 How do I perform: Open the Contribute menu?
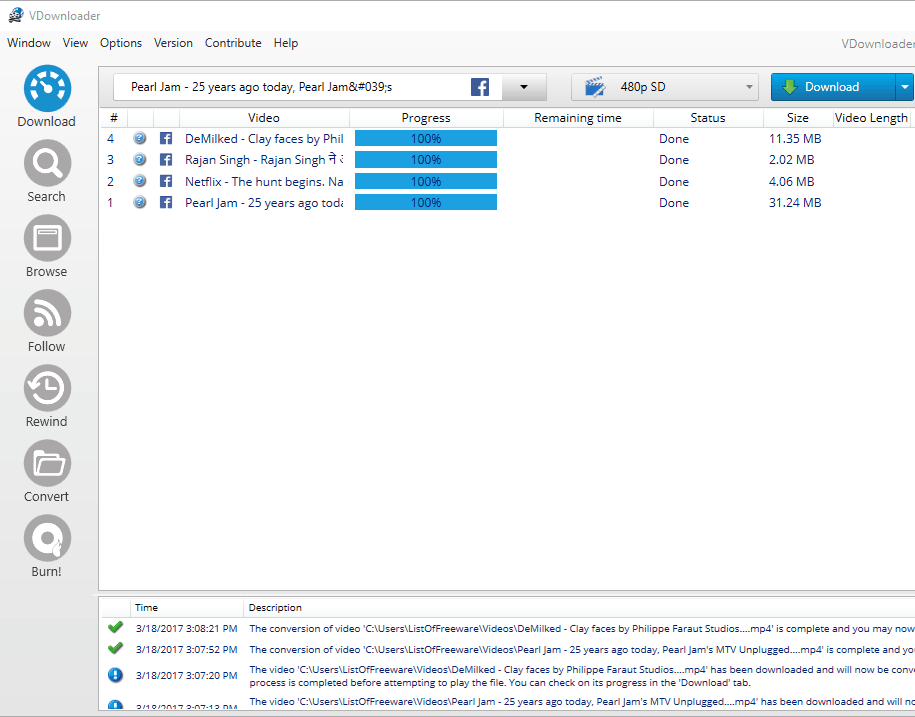233,43
